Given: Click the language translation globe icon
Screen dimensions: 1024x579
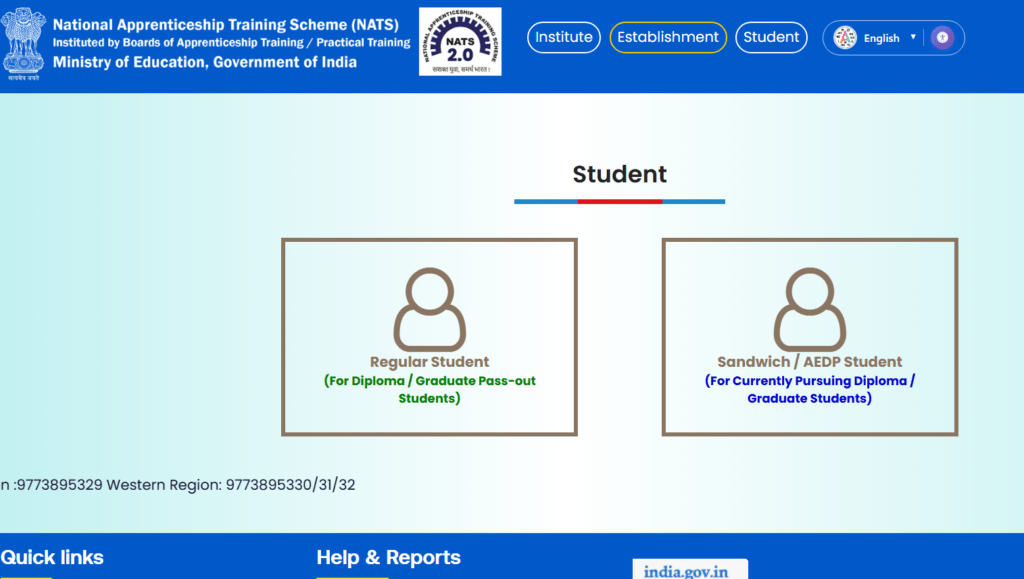Looking at the screenshot, I should 844,38.
